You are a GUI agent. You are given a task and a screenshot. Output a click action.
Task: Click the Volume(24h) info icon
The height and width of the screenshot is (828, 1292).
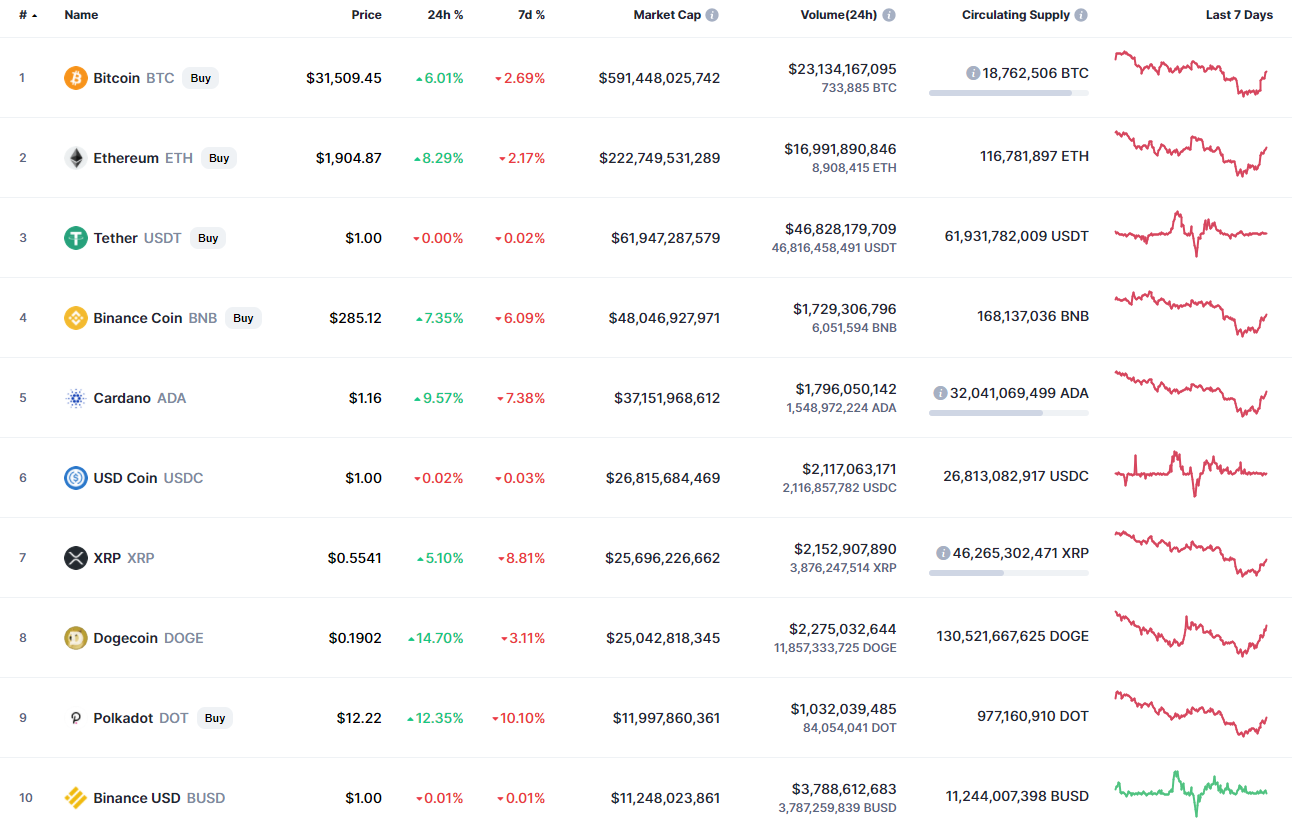(x=889, y=15)
